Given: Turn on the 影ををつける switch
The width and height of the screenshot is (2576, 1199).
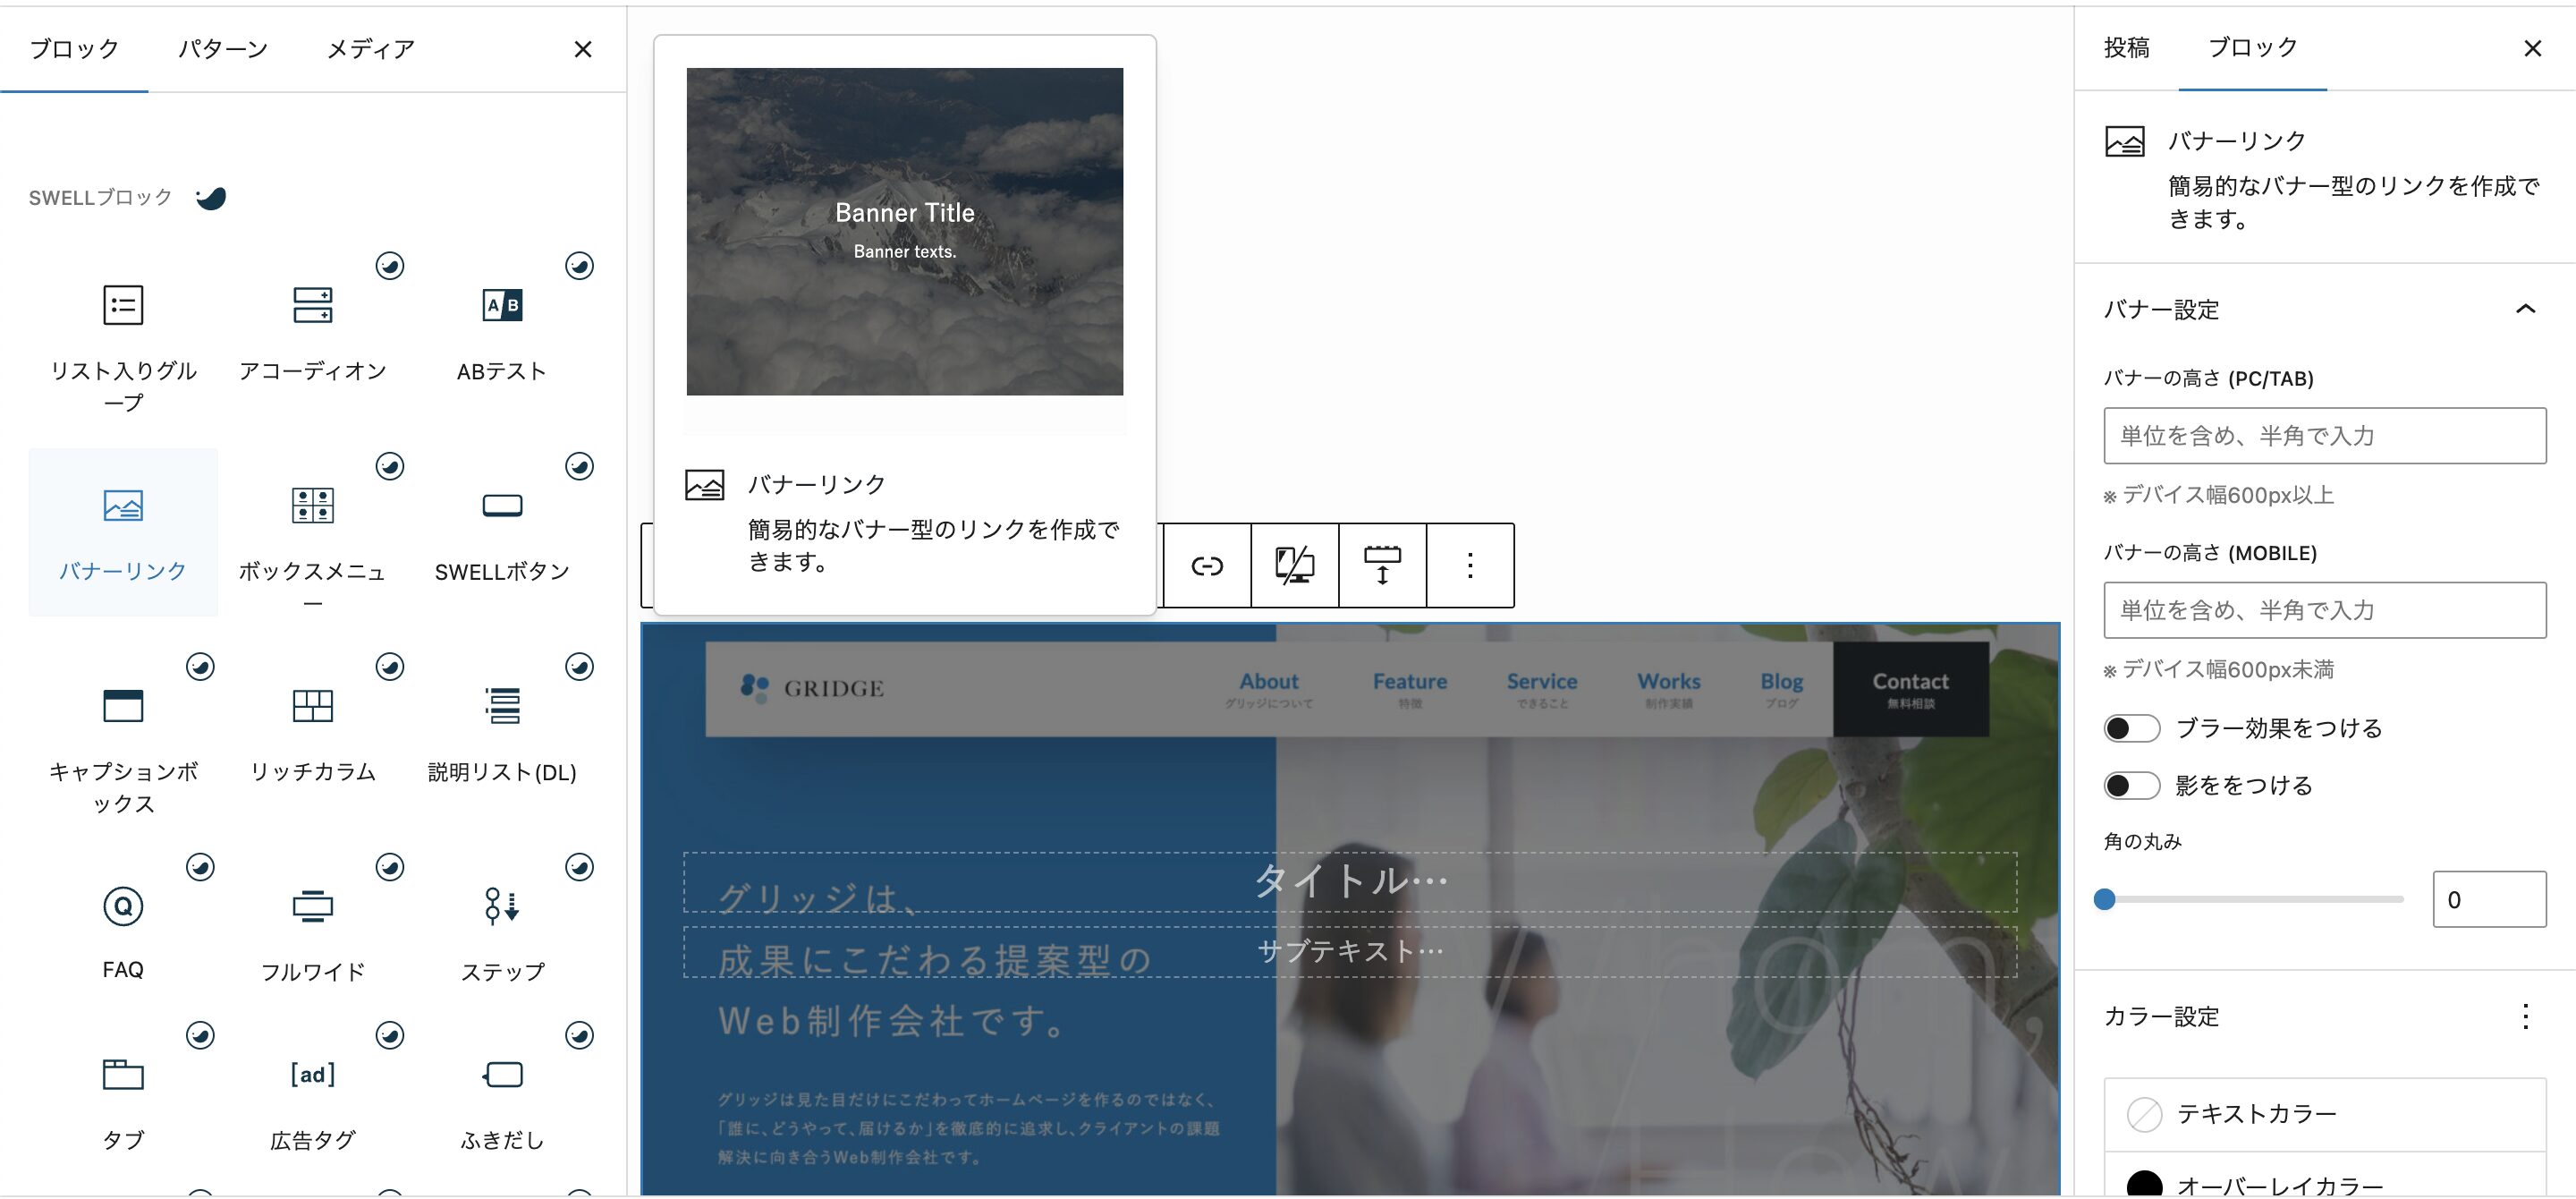Looking at the screenshot, I should pyautogui.click(x=2131, y=786).
